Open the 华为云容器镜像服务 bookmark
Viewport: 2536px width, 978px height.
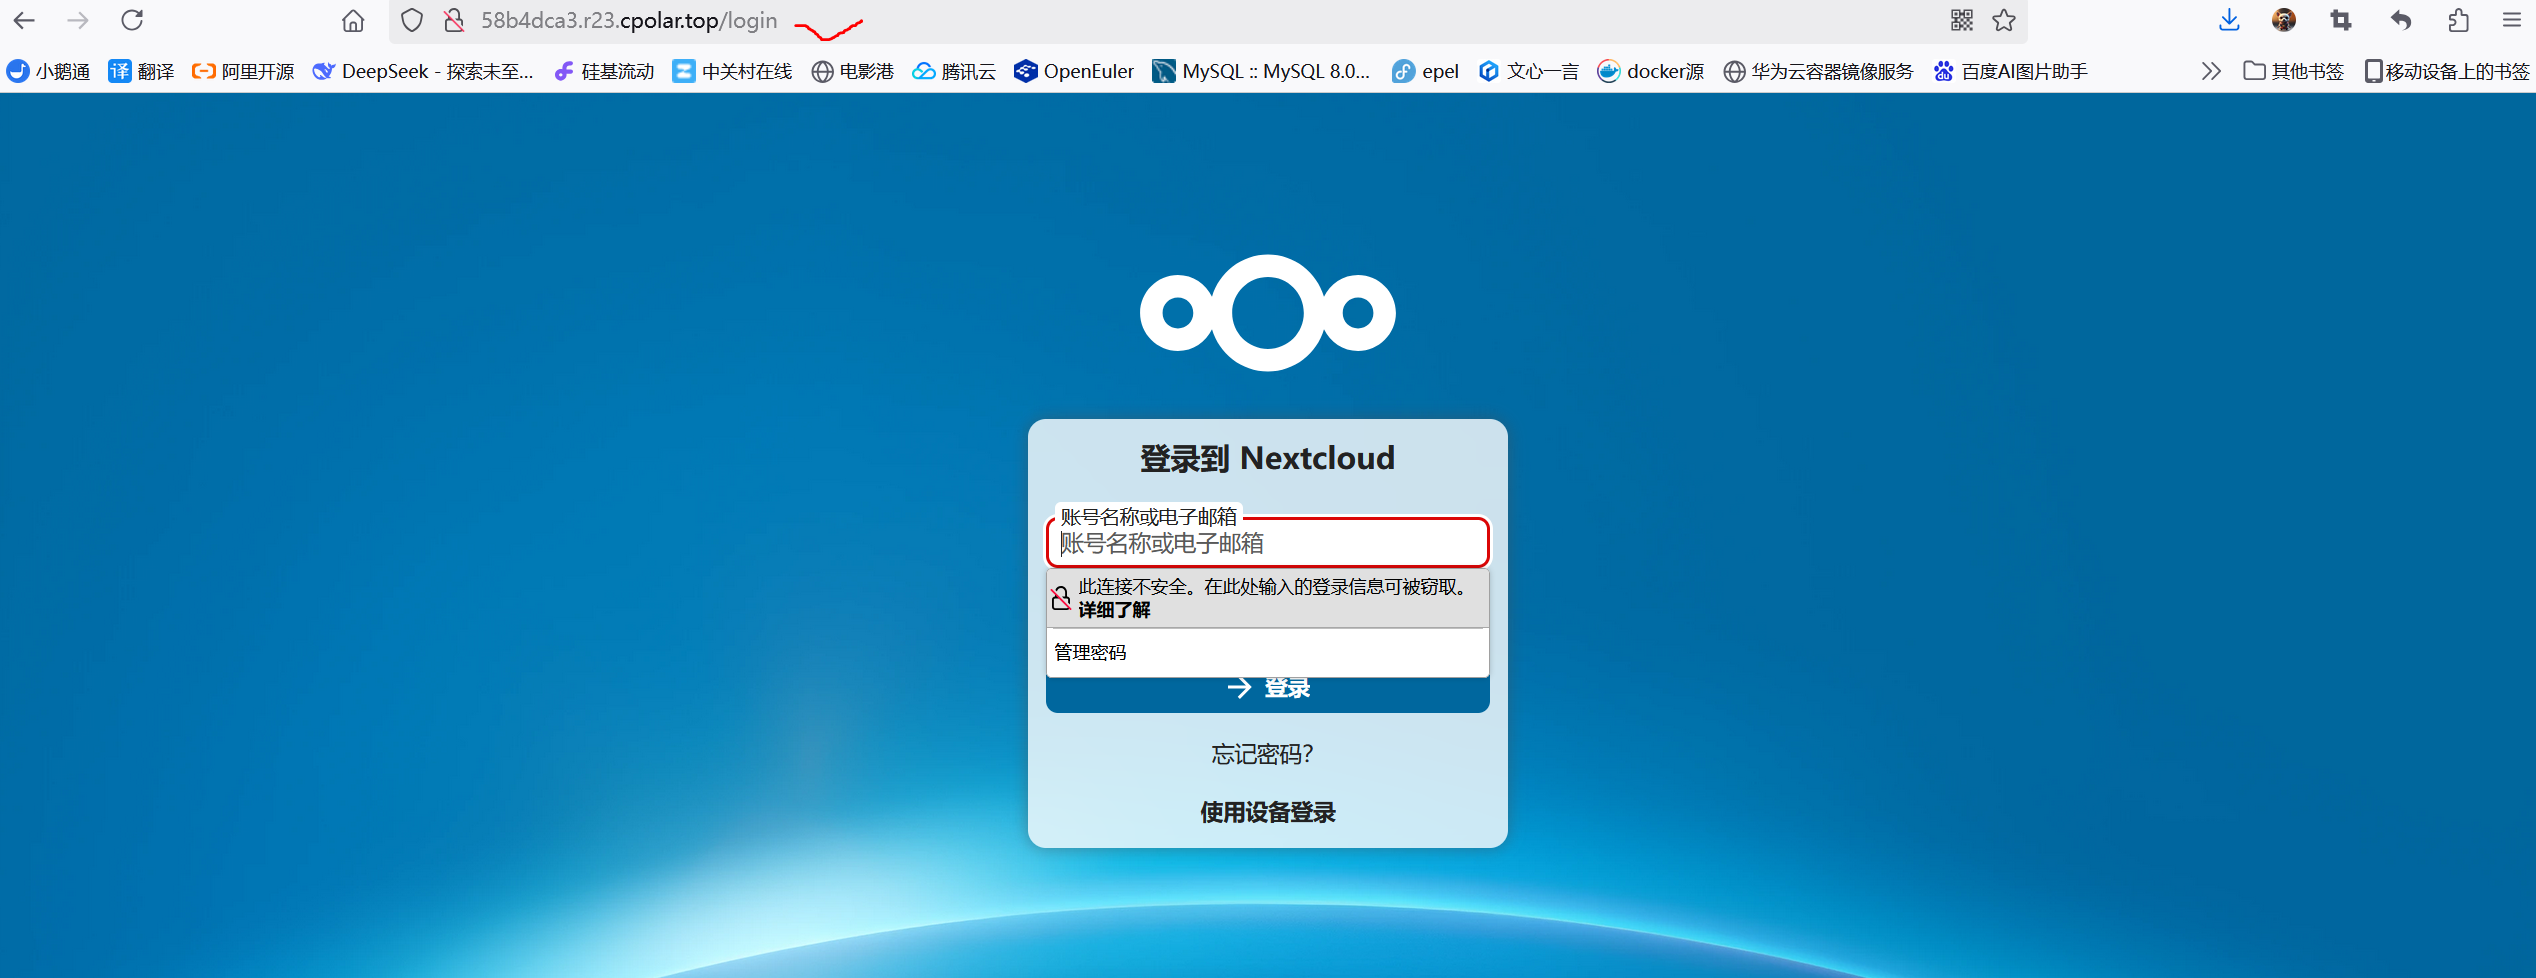click(1818, 71)
